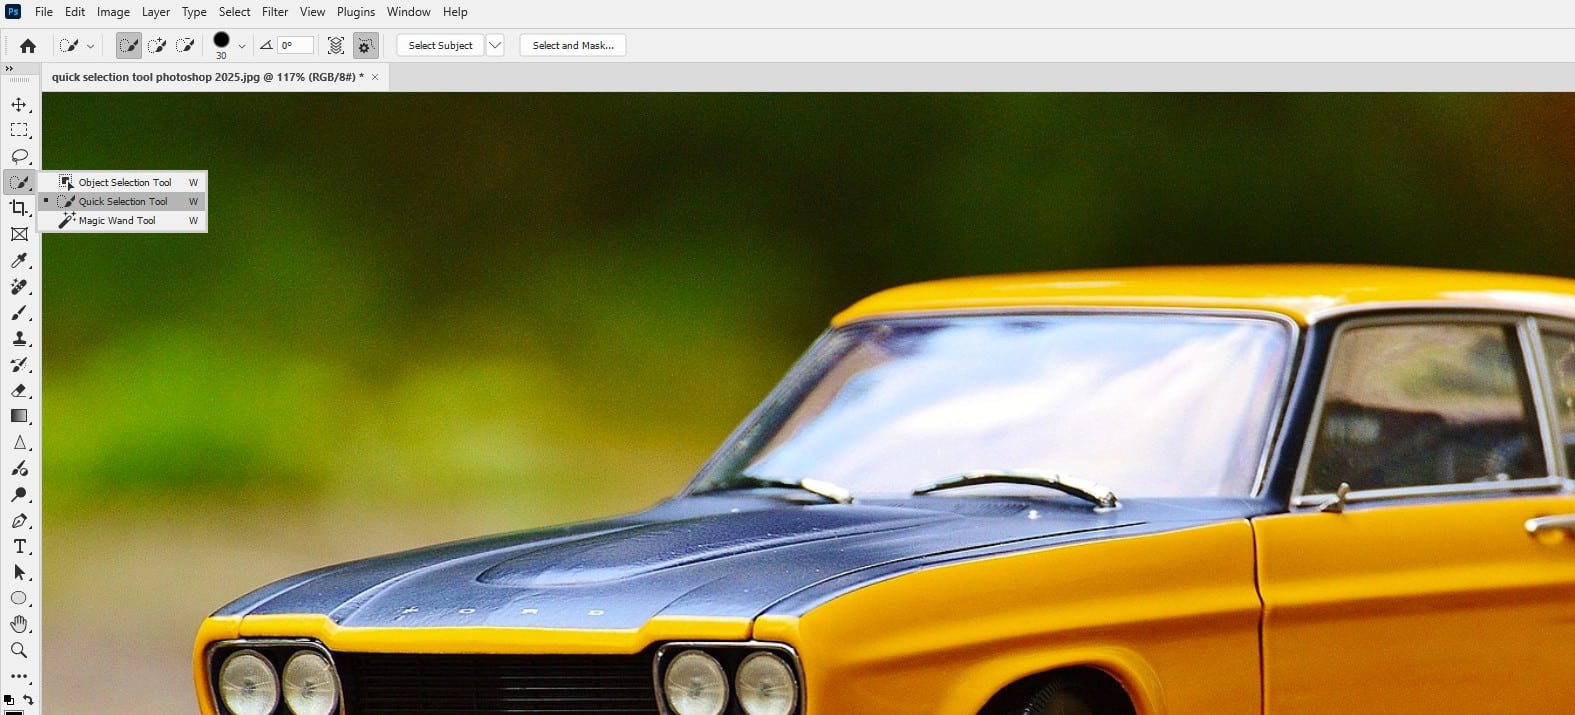
Task: Activate the Eyedropper tool
Action: point(19,261)
